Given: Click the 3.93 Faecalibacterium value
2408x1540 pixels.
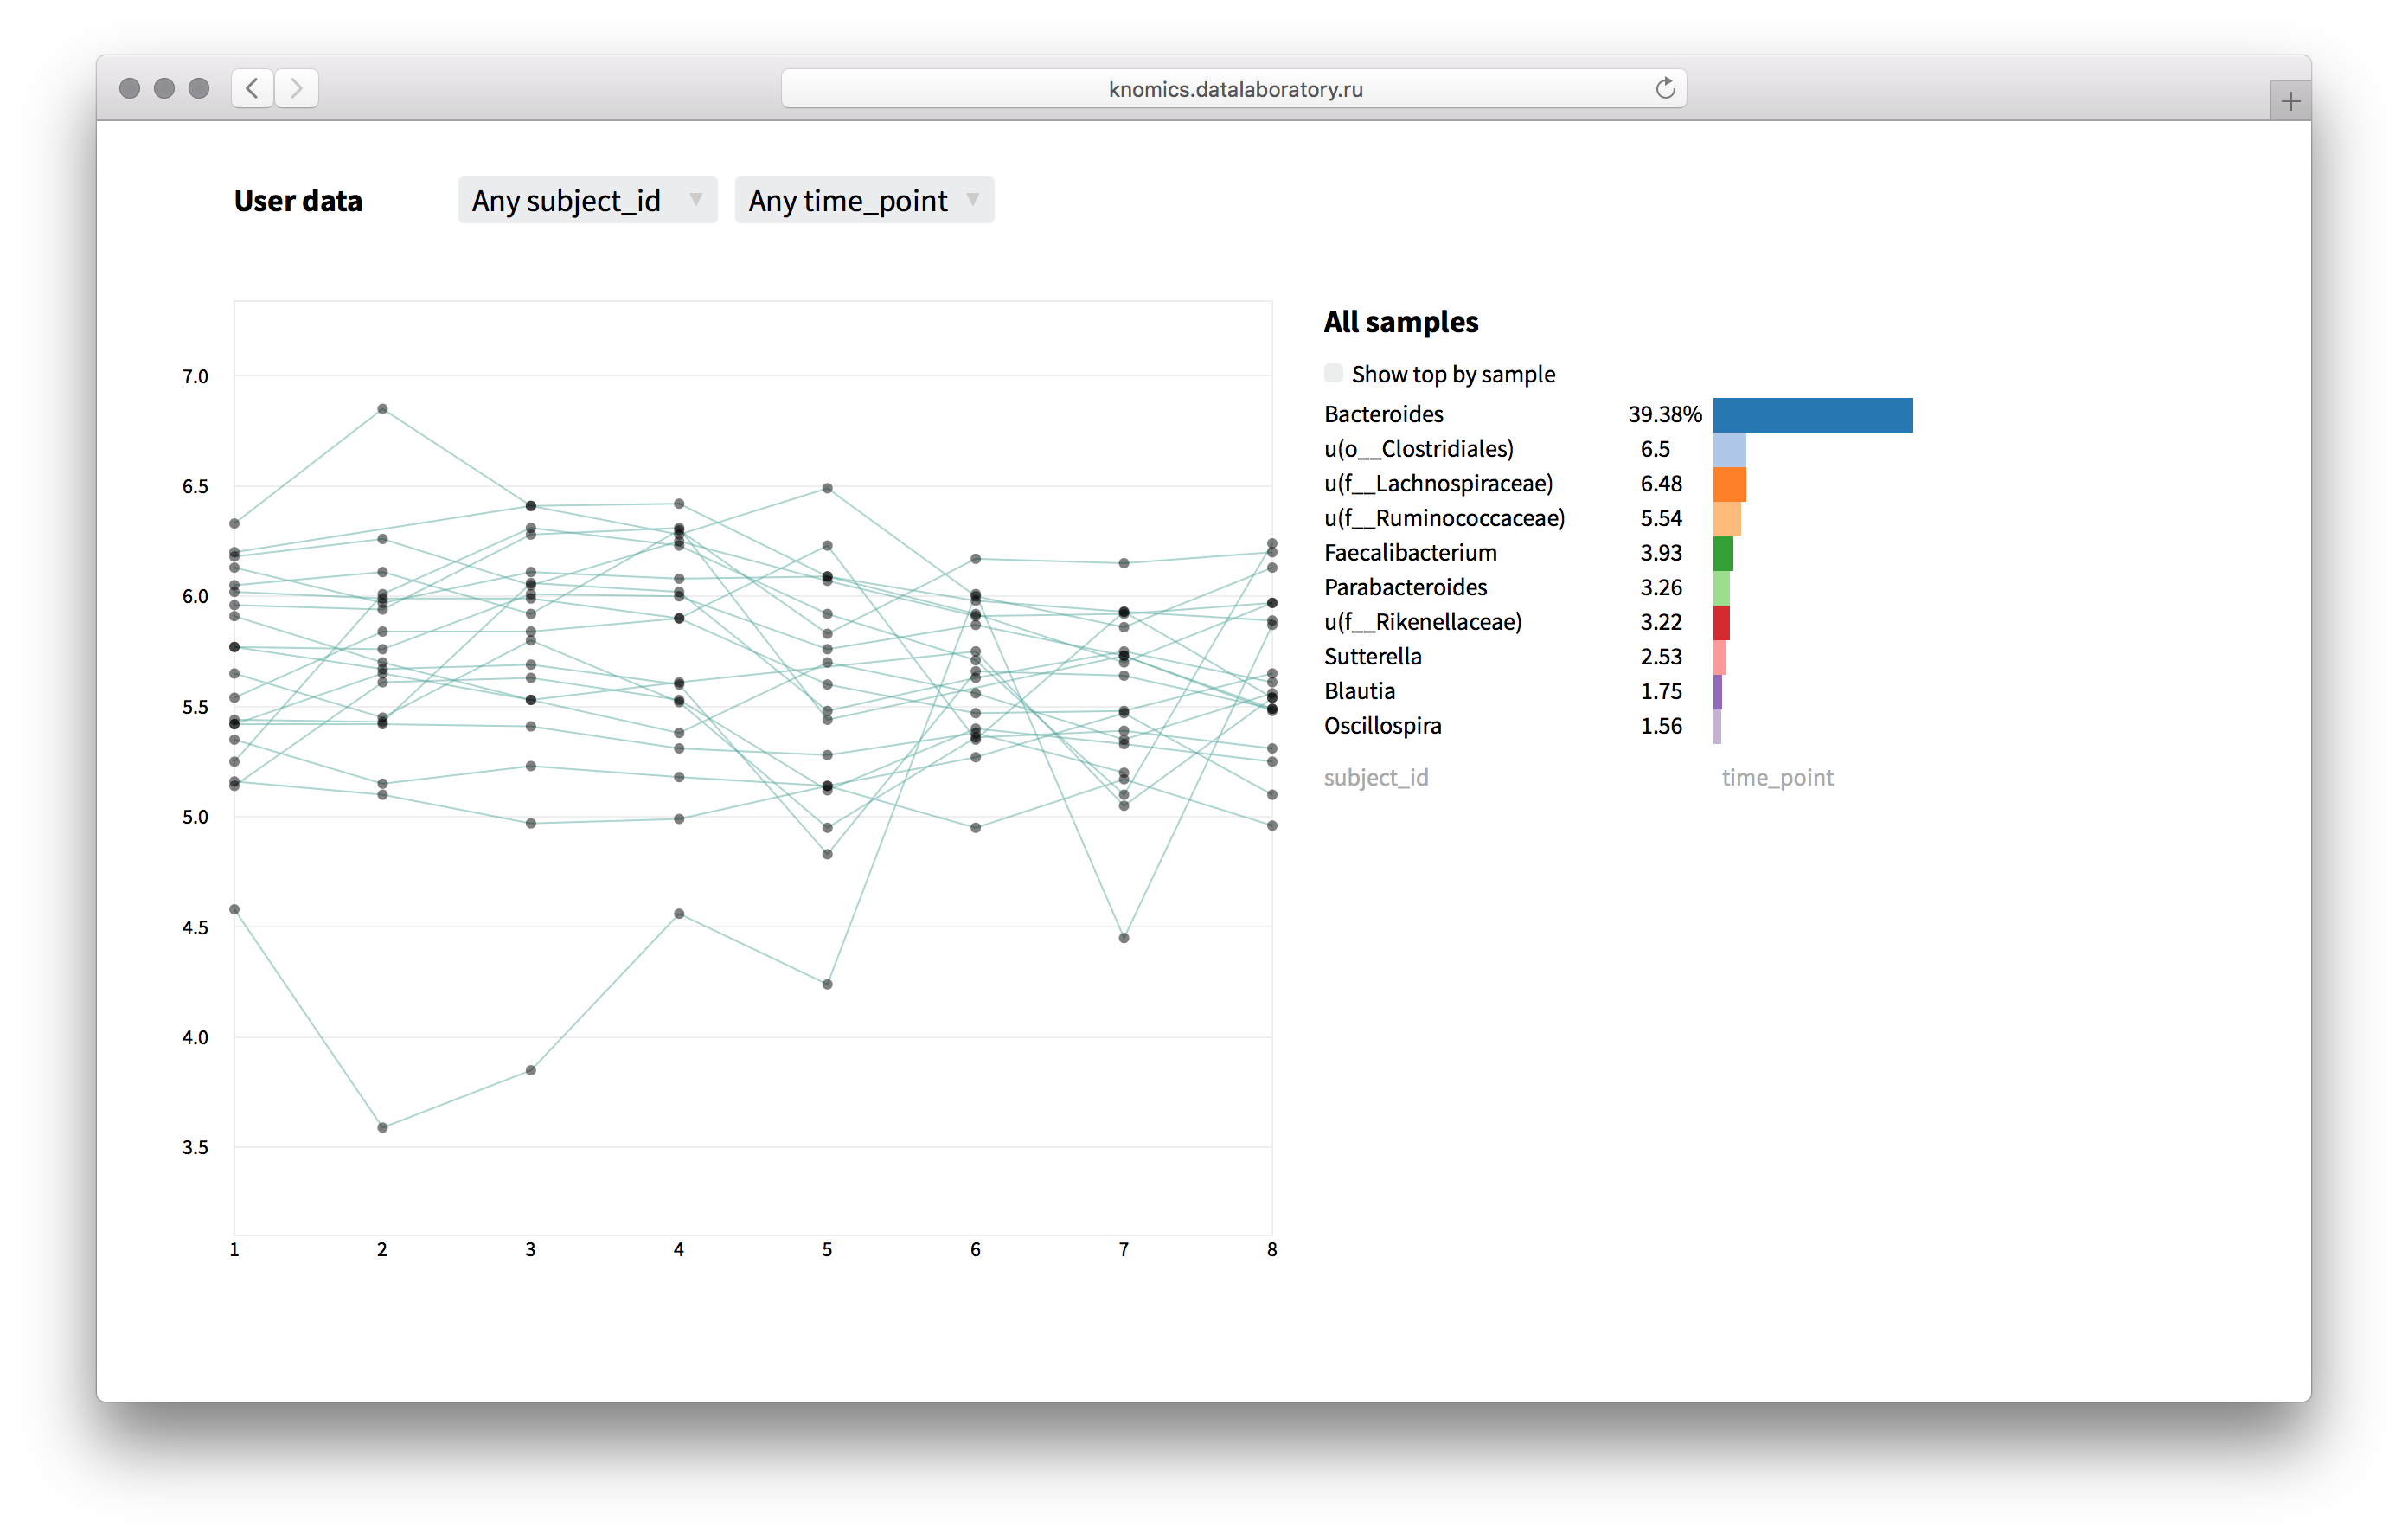Looking at the screenshot, I should pos(1660,553).
